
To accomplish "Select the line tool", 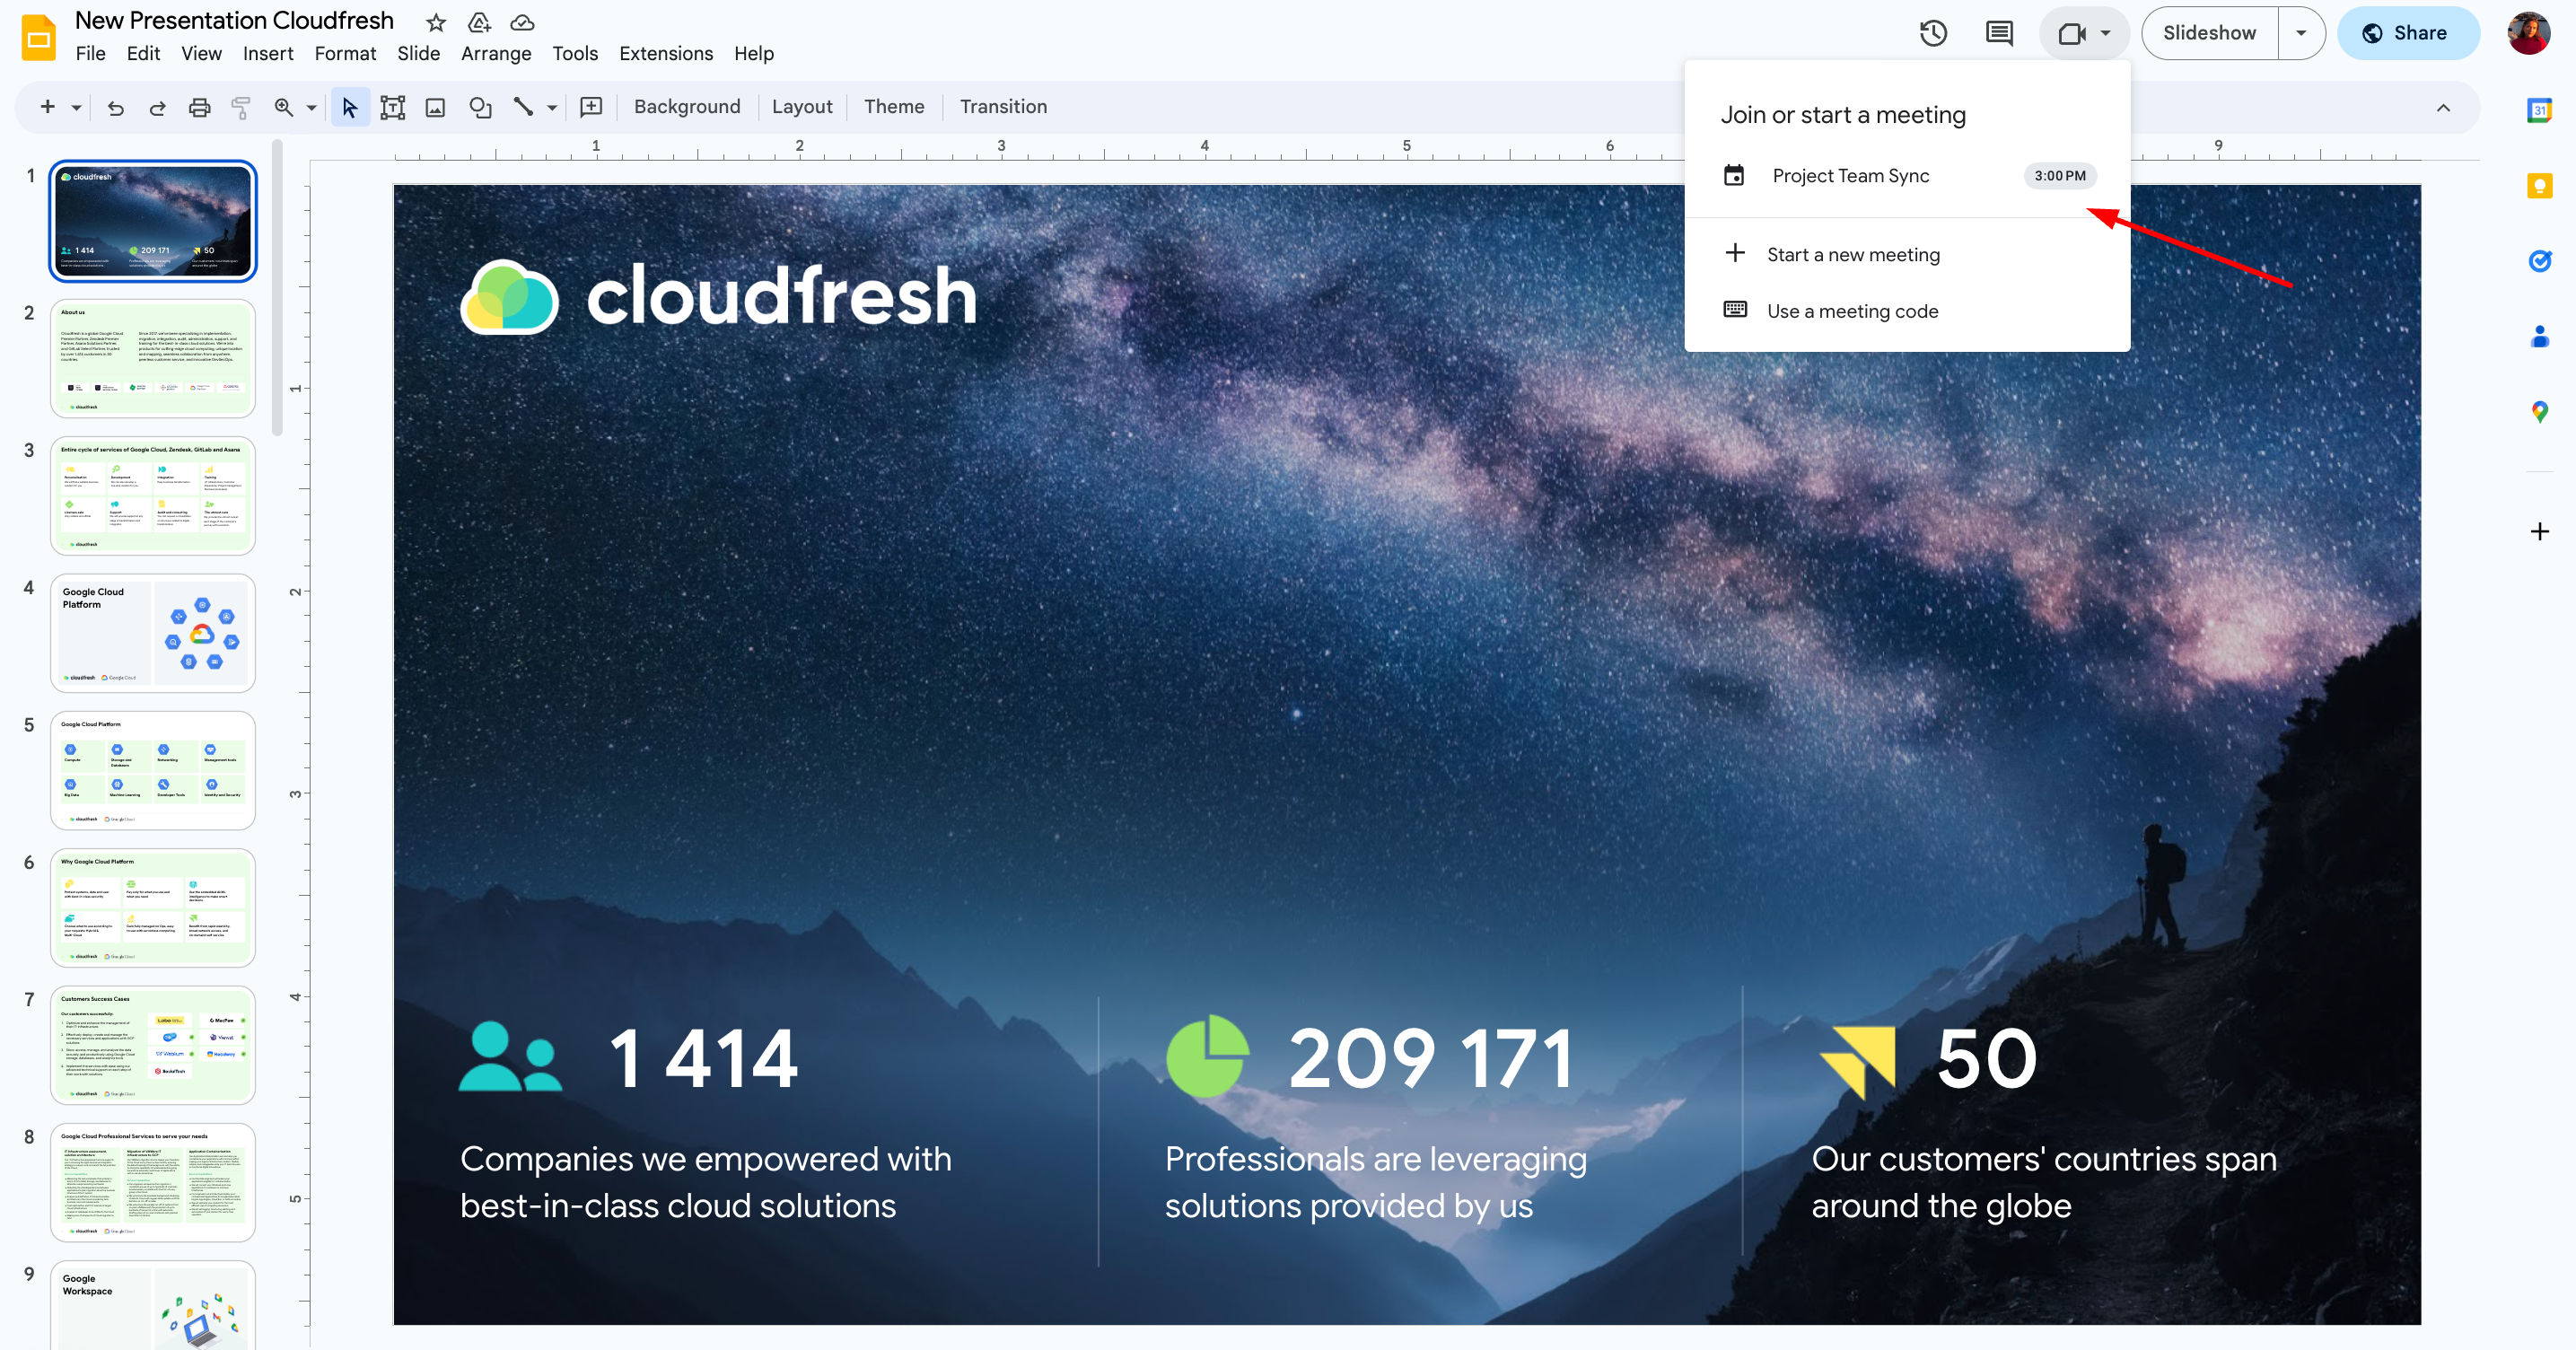I will click(523, 107).
